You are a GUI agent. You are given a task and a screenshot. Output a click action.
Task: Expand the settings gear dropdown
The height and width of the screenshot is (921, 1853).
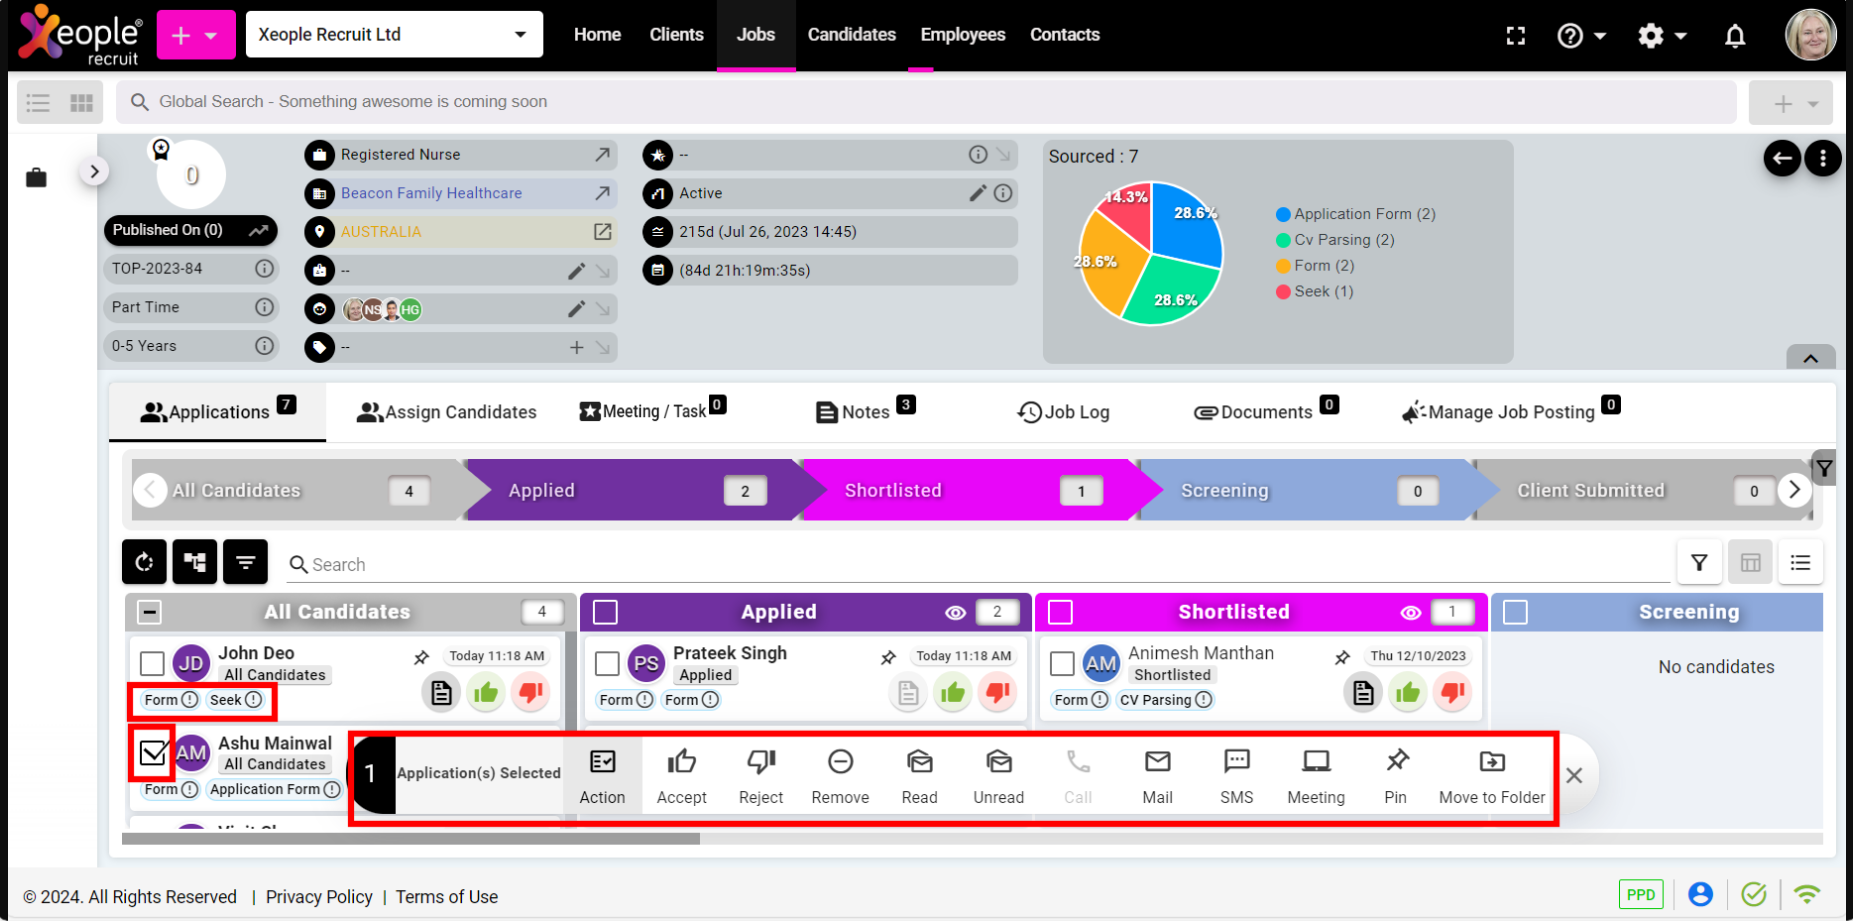1662,36
